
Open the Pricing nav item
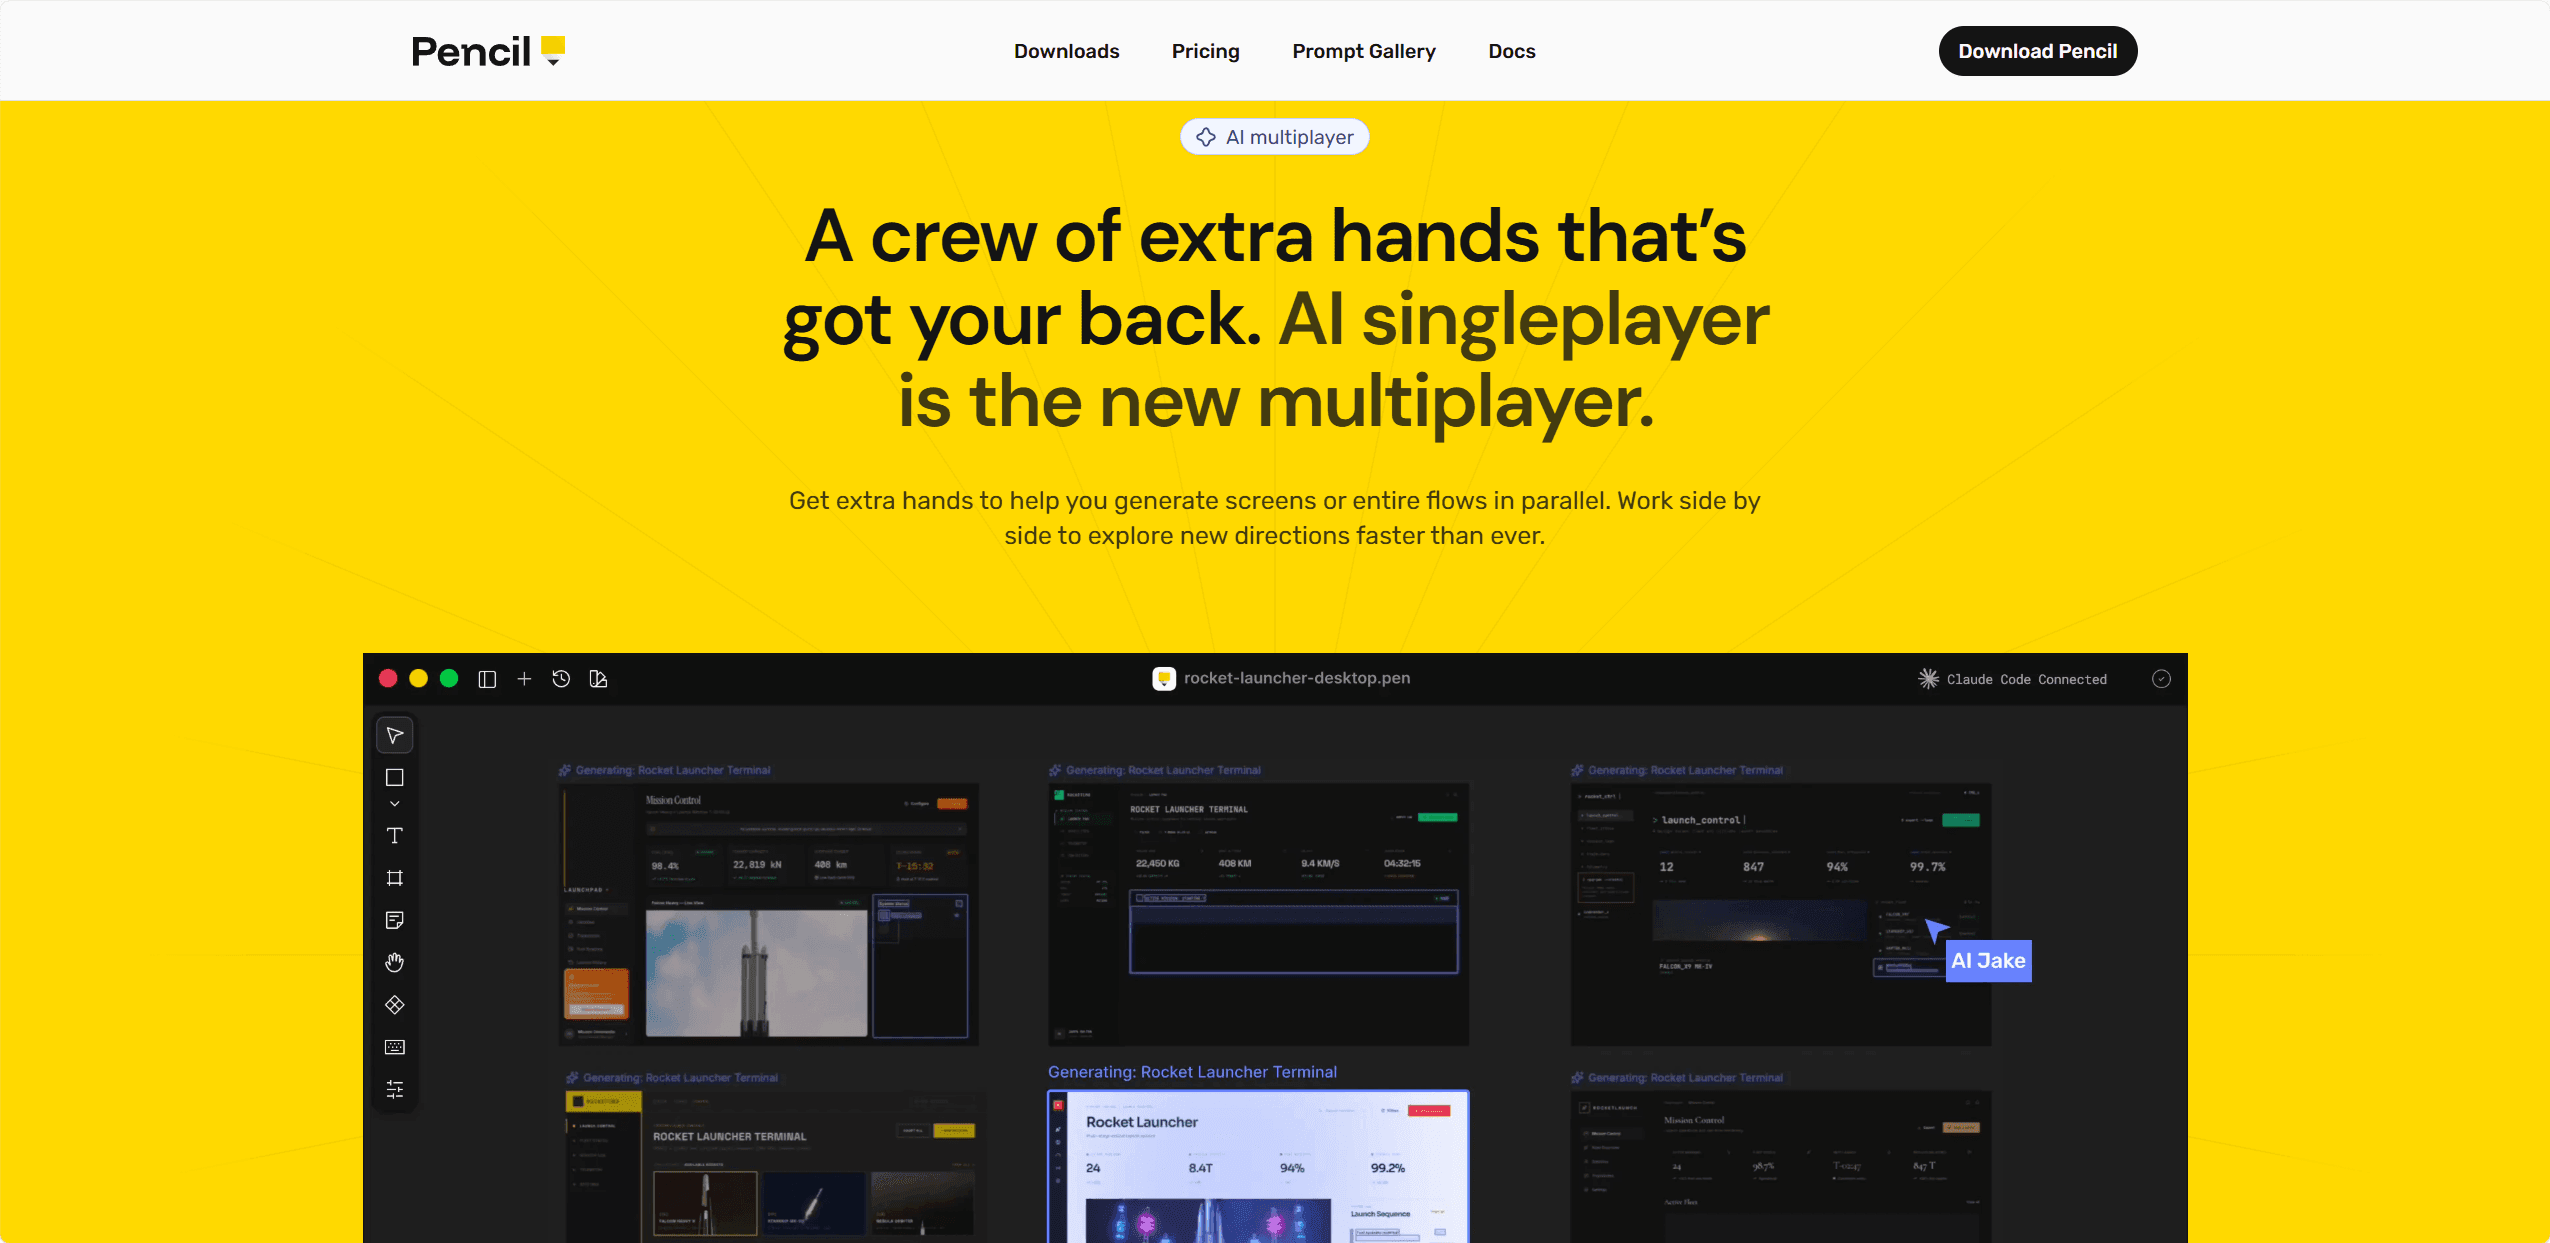1206,51
